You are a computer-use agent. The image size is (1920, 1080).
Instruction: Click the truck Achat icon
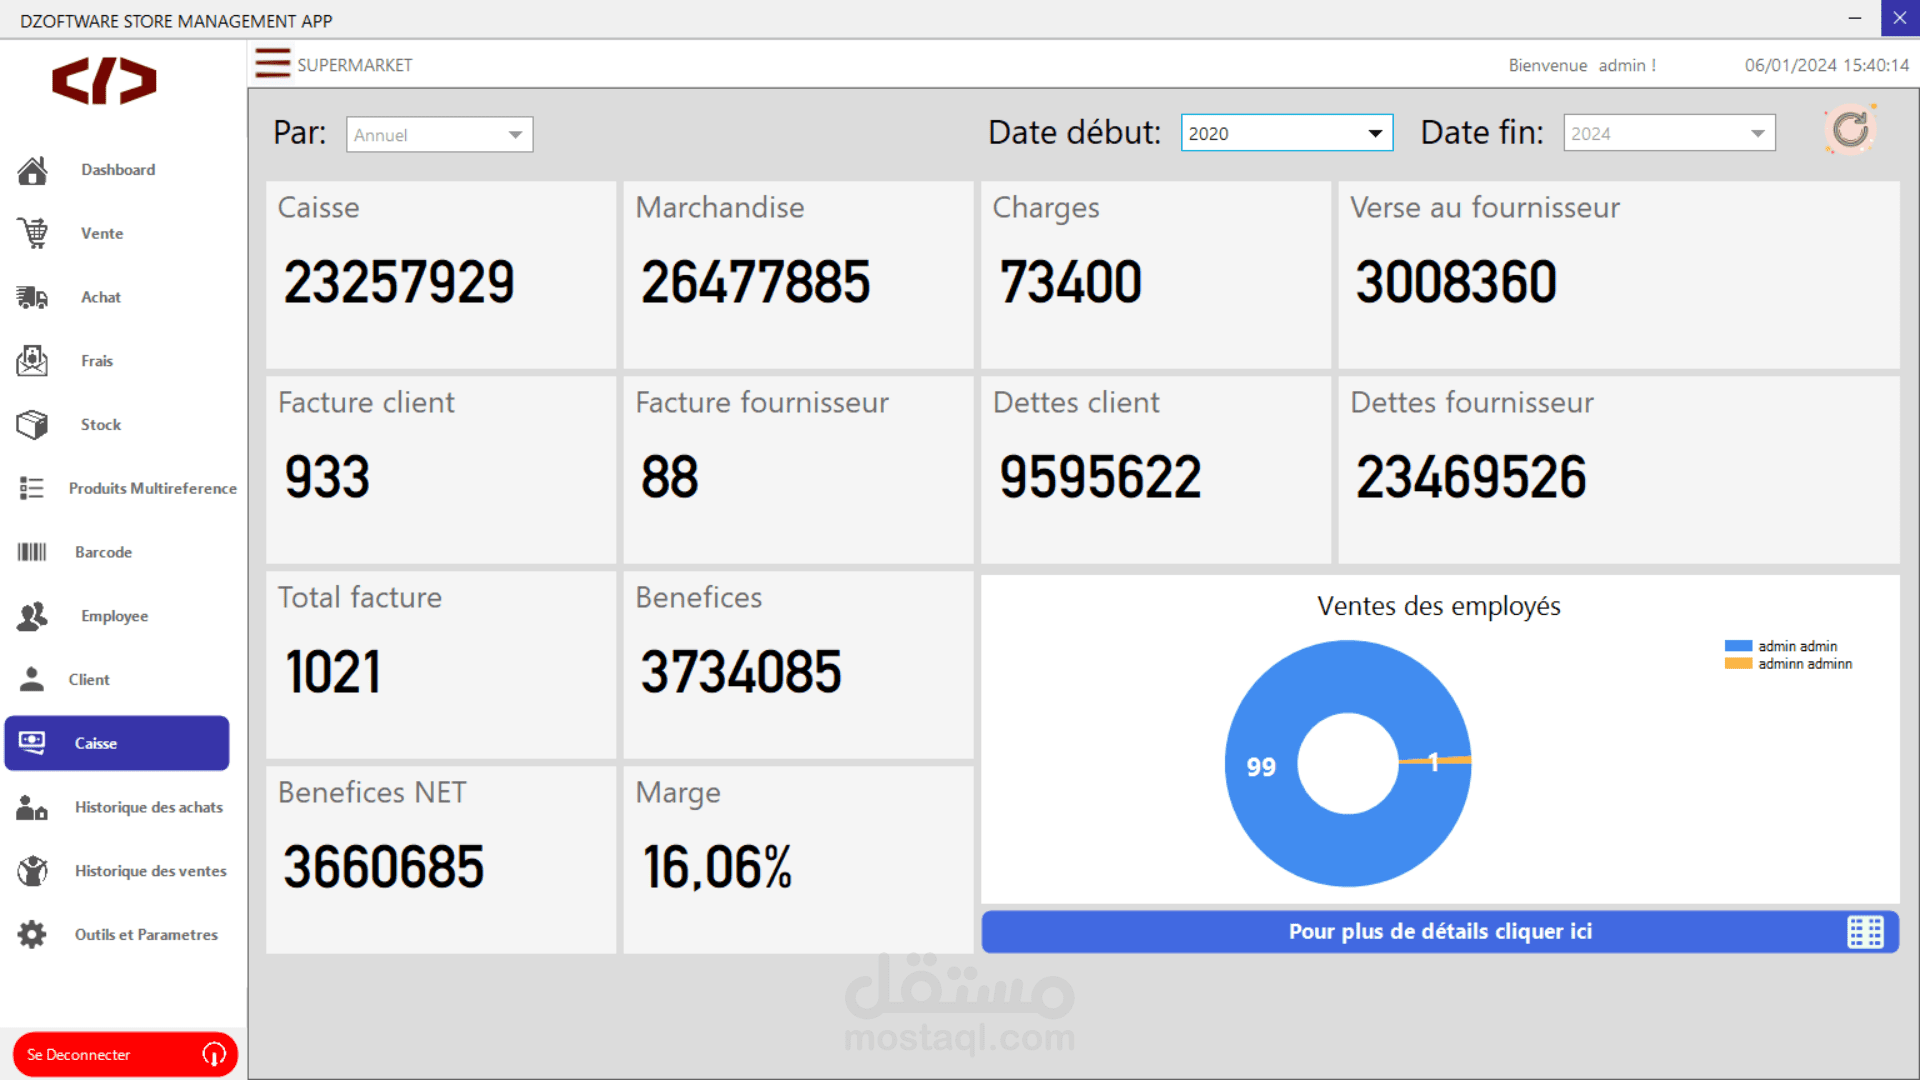click(32, 297)
